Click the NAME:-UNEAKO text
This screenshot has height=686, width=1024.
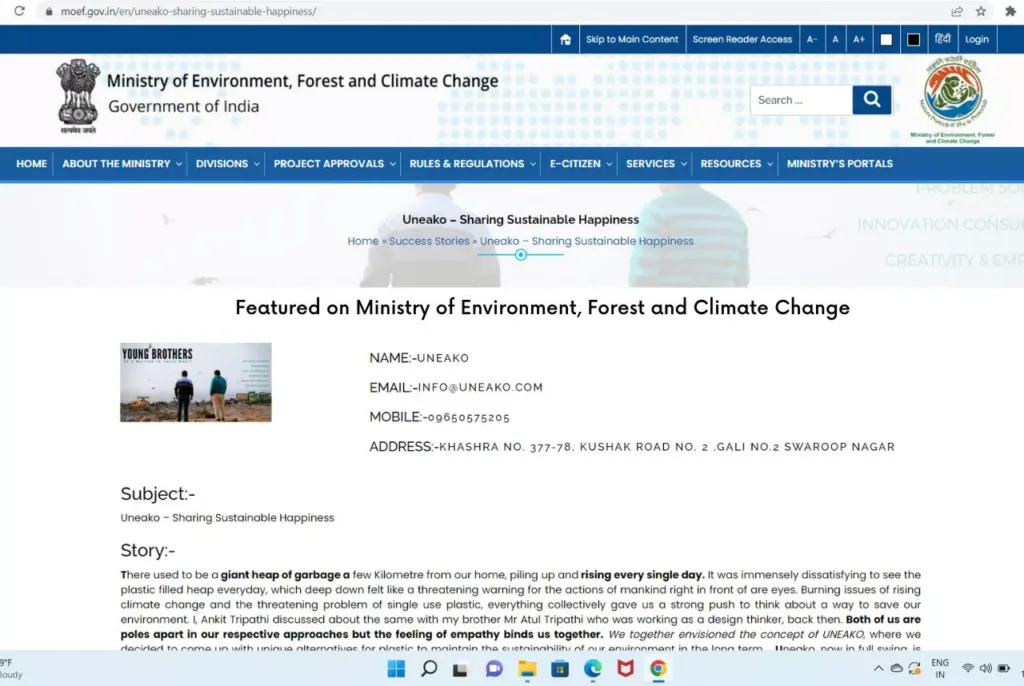pos(419,358)
